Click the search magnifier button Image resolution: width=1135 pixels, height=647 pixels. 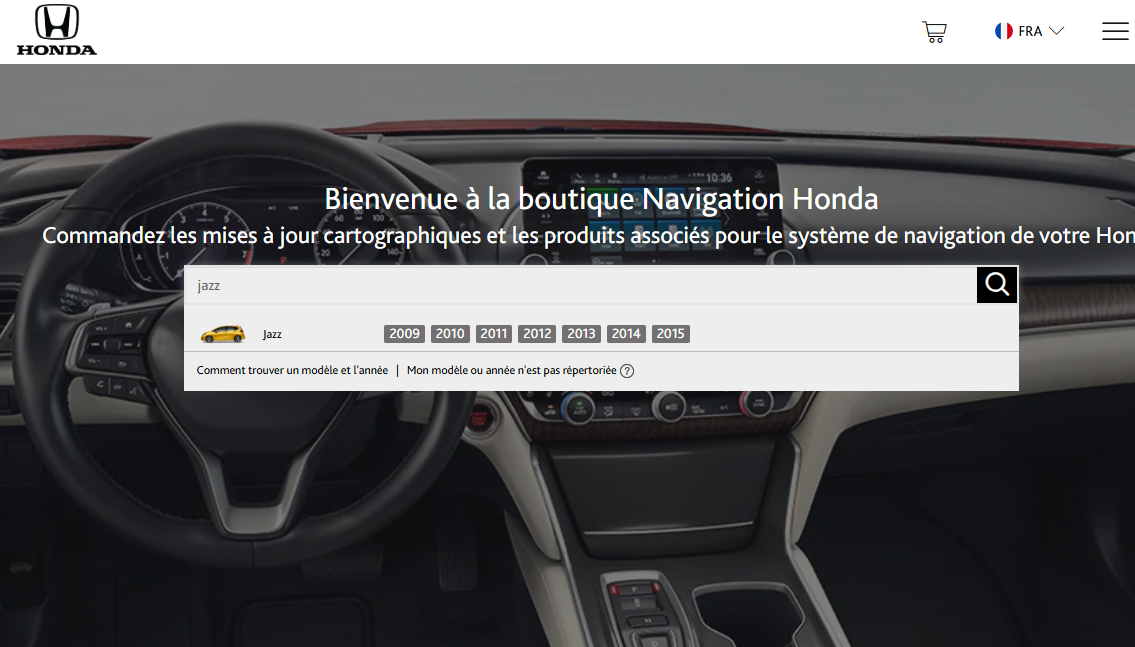[997, 284]
